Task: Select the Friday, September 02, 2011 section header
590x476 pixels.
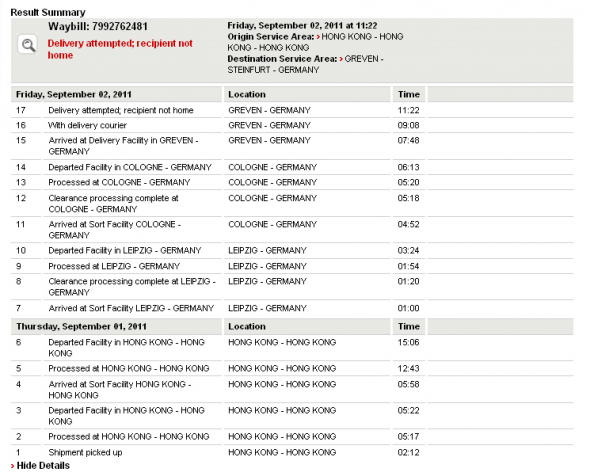Action: pyautogui.click(x=74, y=94)
